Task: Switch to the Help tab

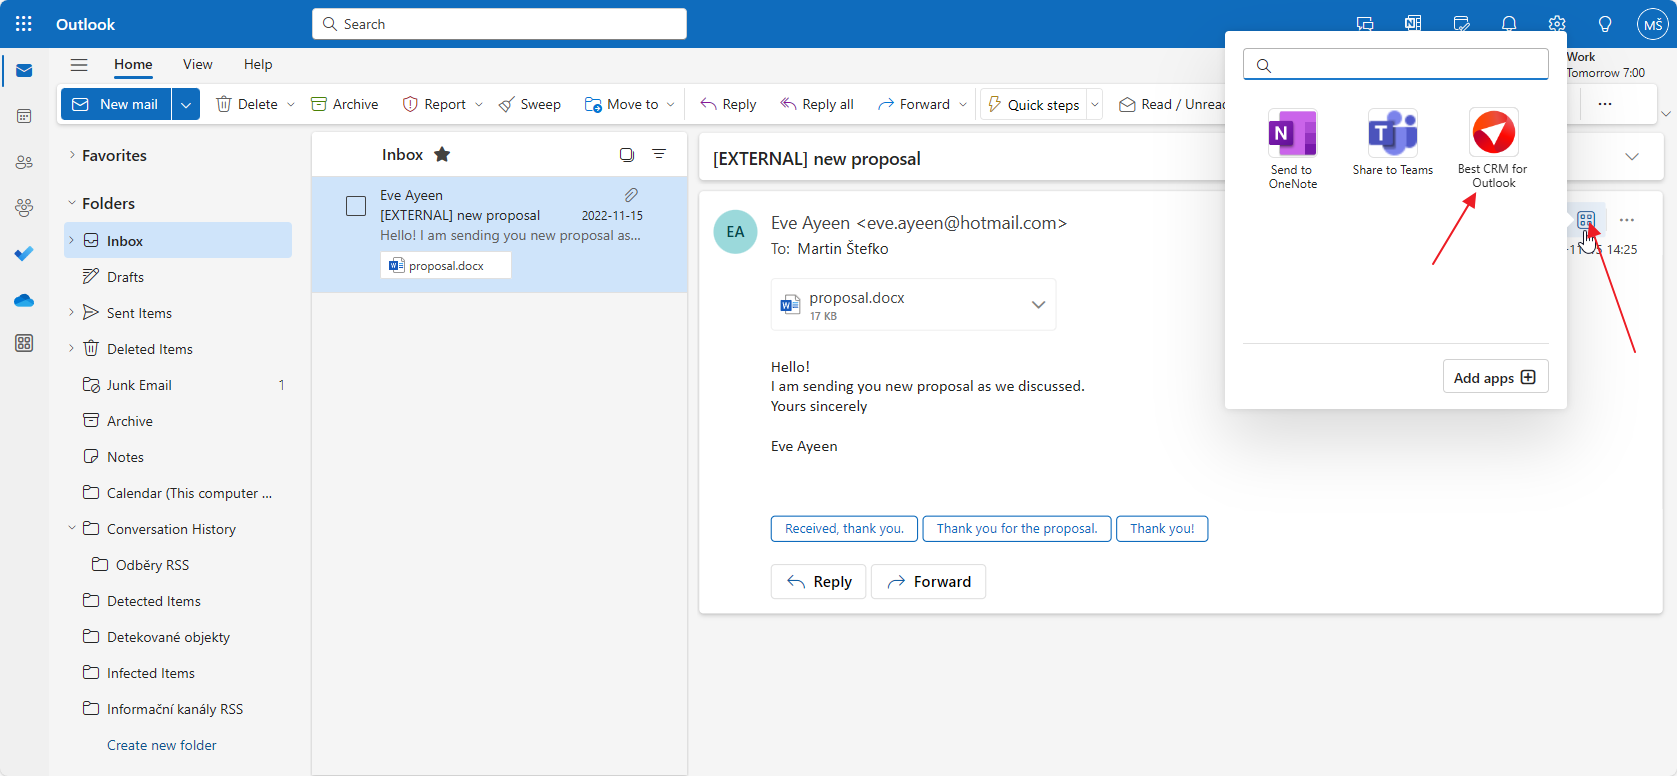Action: [x=258, y=65]
